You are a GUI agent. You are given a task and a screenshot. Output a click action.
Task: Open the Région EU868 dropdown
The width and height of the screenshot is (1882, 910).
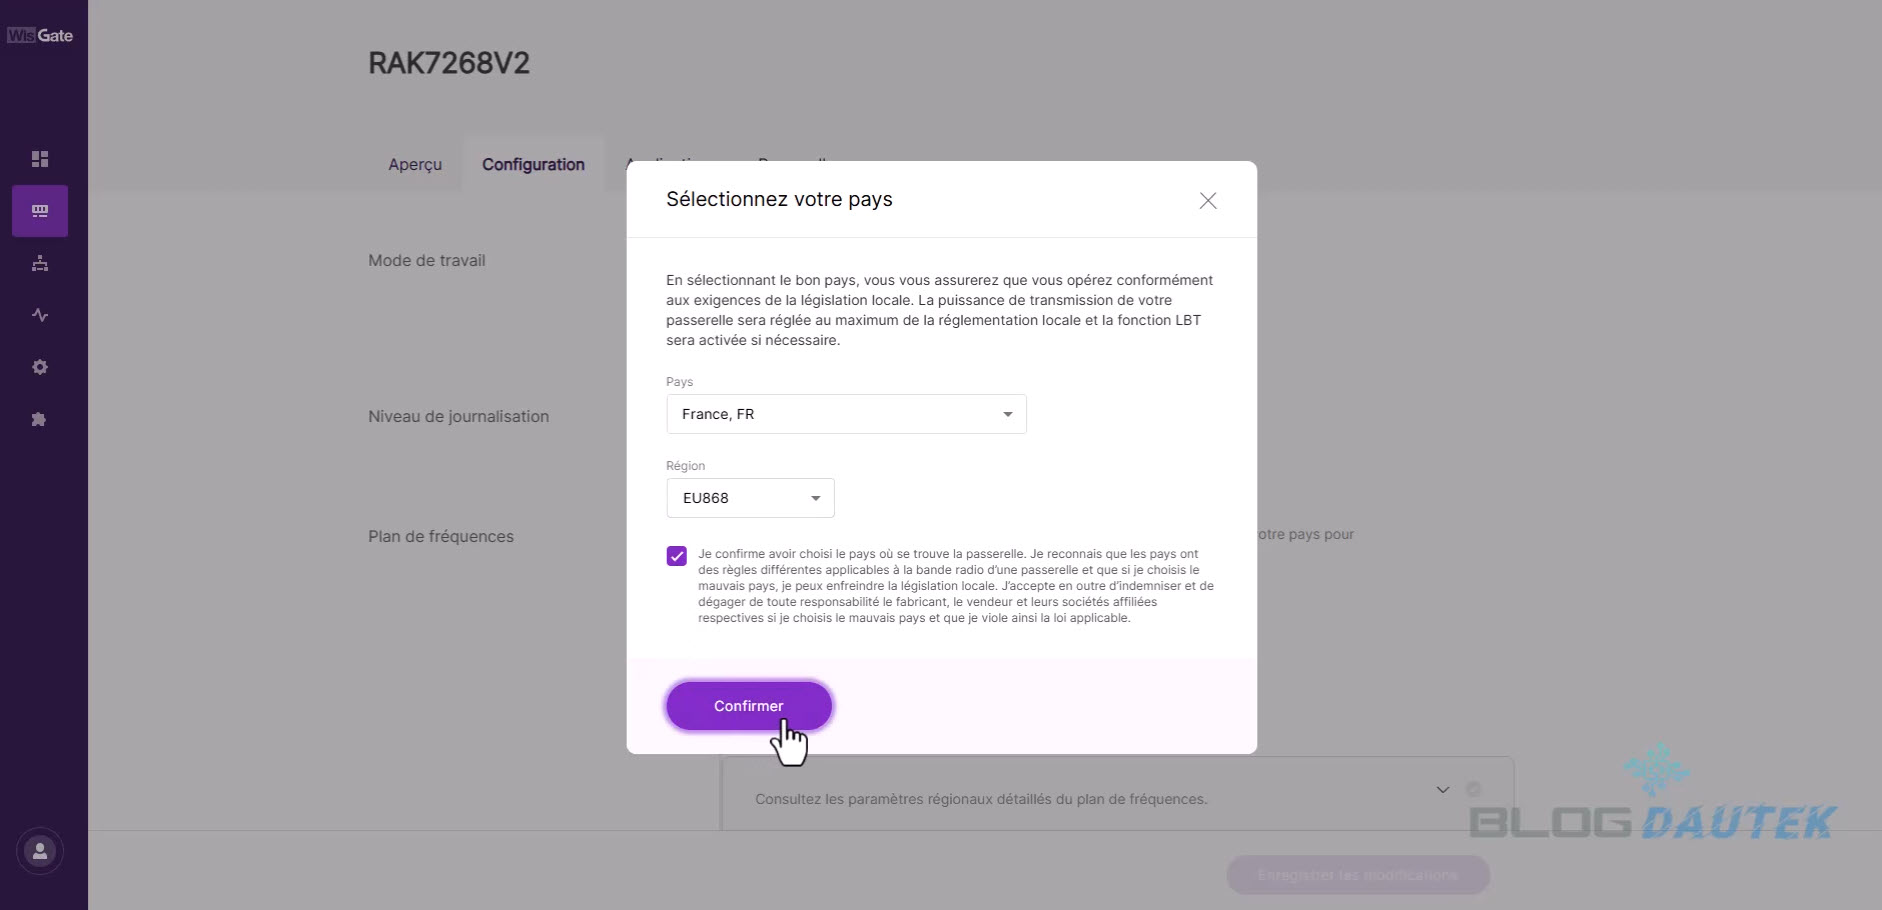point(750,498)
